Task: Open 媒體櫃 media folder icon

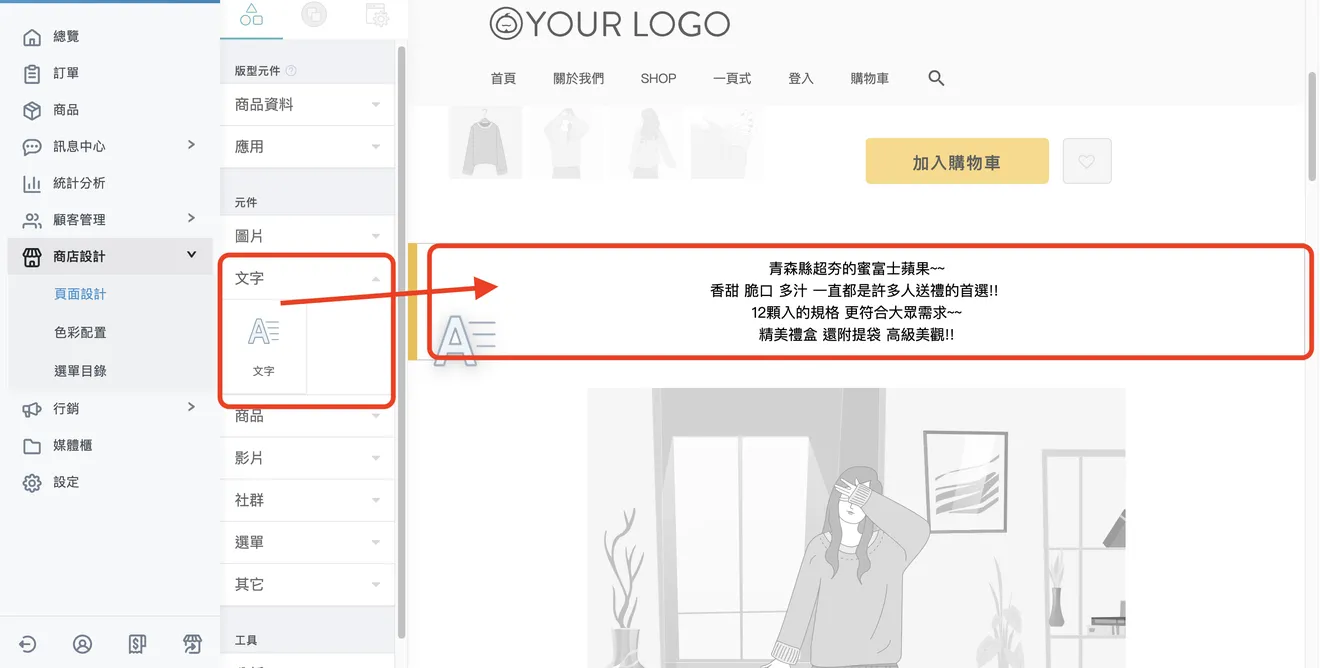Action: tap(32, 446)
